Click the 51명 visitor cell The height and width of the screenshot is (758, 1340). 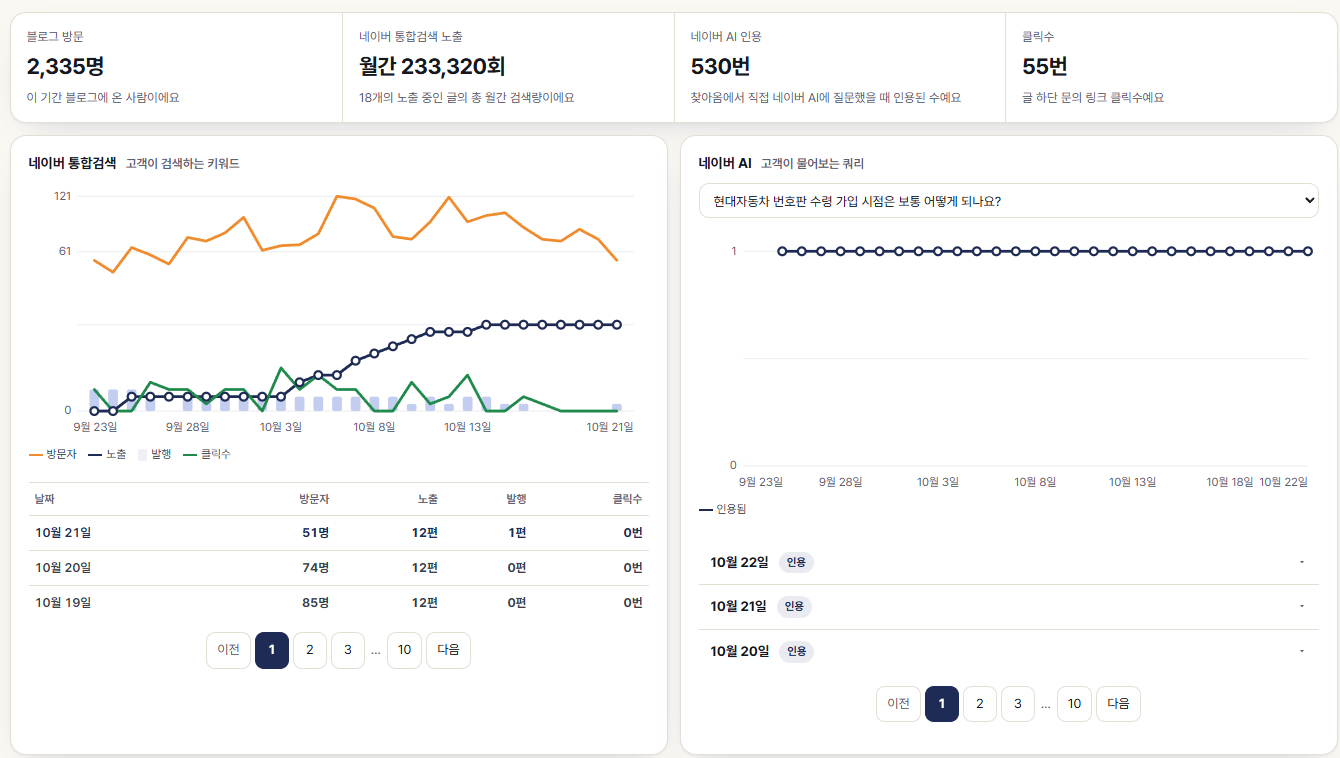click(316, 533)
